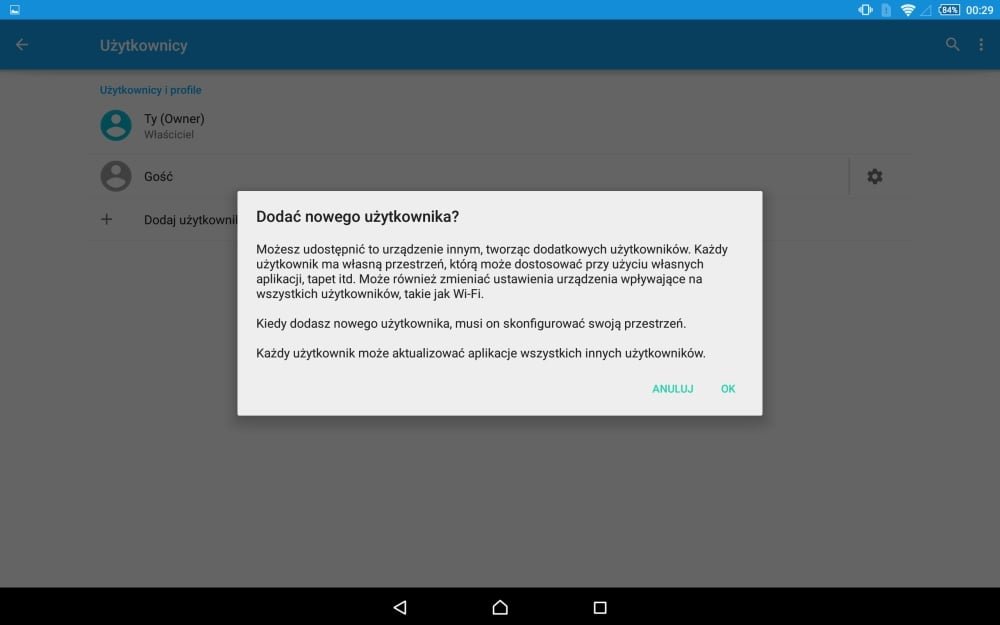Tap the Użytkownicy page title
Image resolution: width=1000 pixels, height=625 pixels.
click(x=143, y=45)
